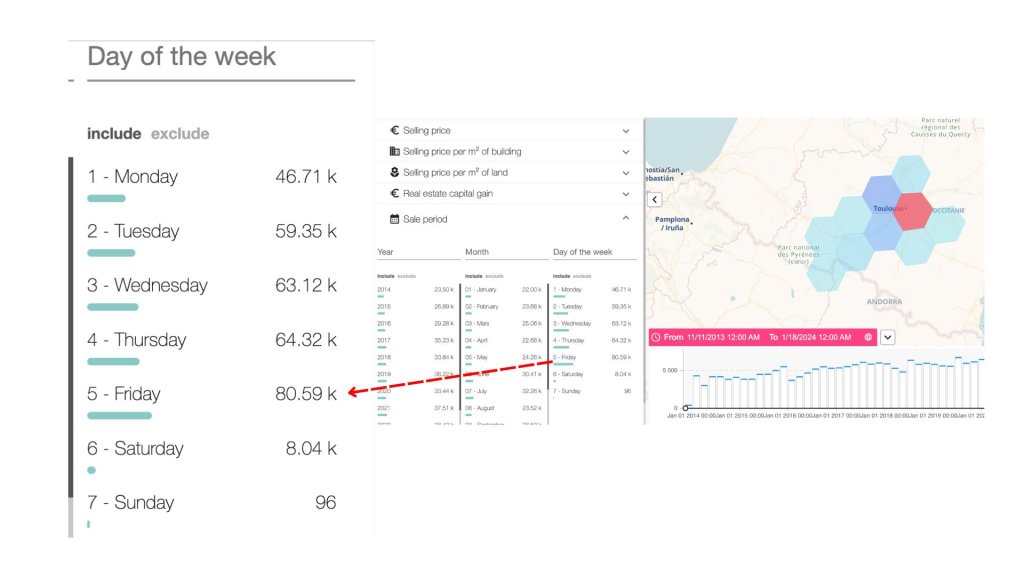Screen dimensions: 1024x576
Task: Select 5 - Friday in the enlarged day list
Action: 124,394
